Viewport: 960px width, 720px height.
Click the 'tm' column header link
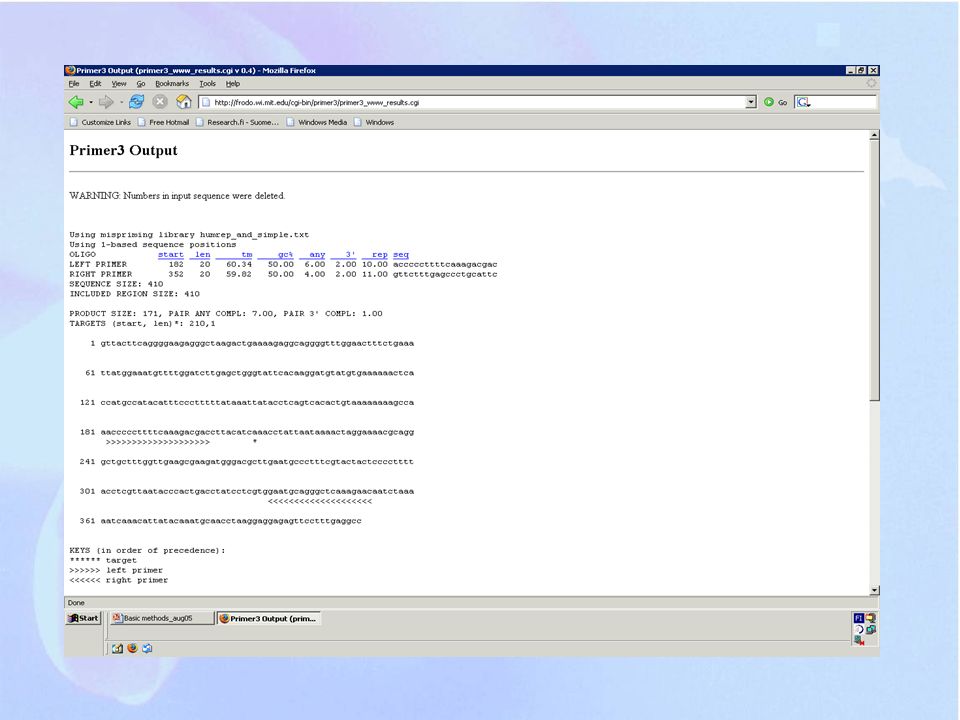234,255
